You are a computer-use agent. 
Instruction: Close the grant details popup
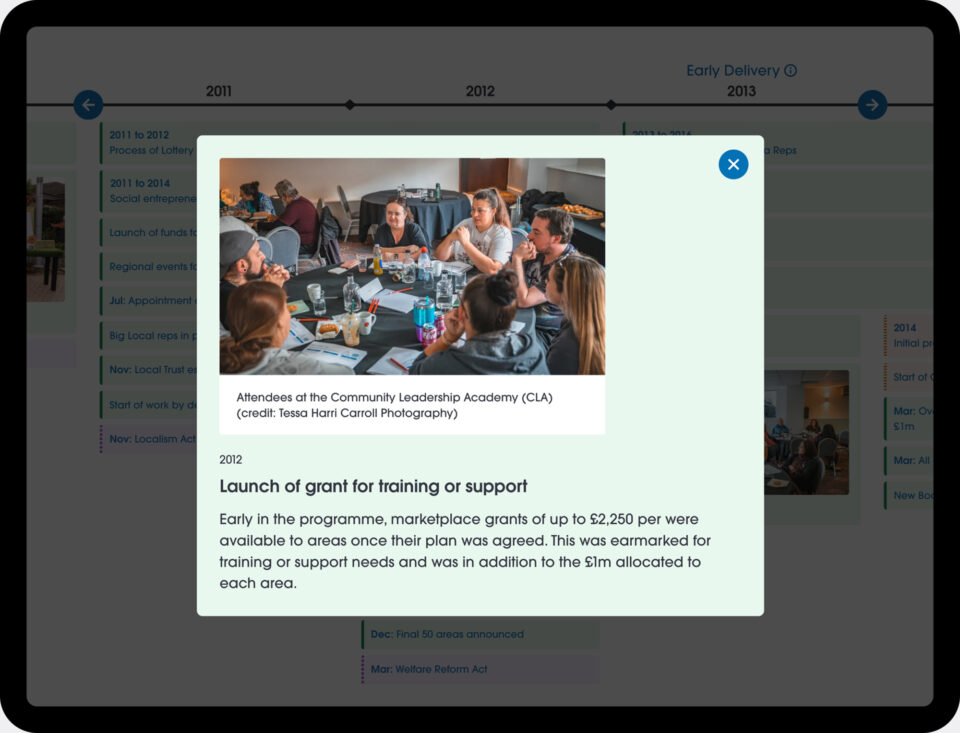tap(733, 165)
